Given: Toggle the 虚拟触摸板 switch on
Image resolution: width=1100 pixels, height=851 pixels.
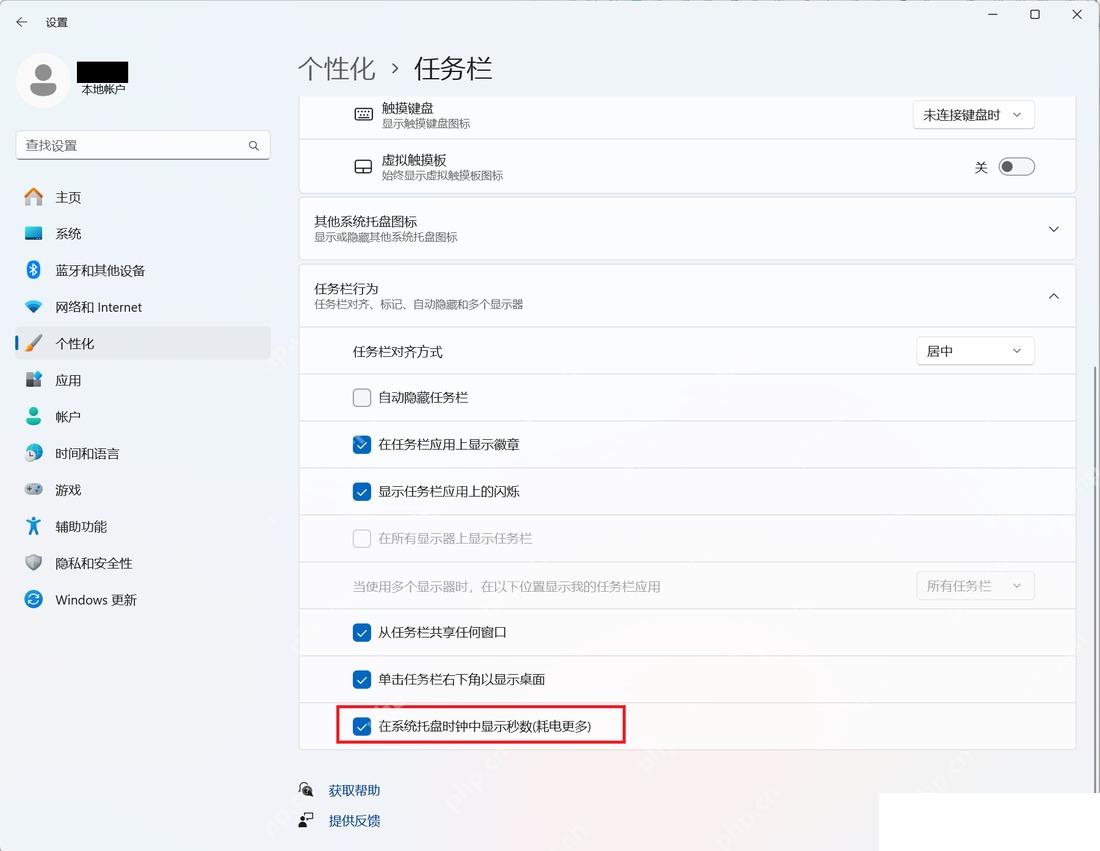Looking at the screenshot, I should click(x=1017, y=167).
